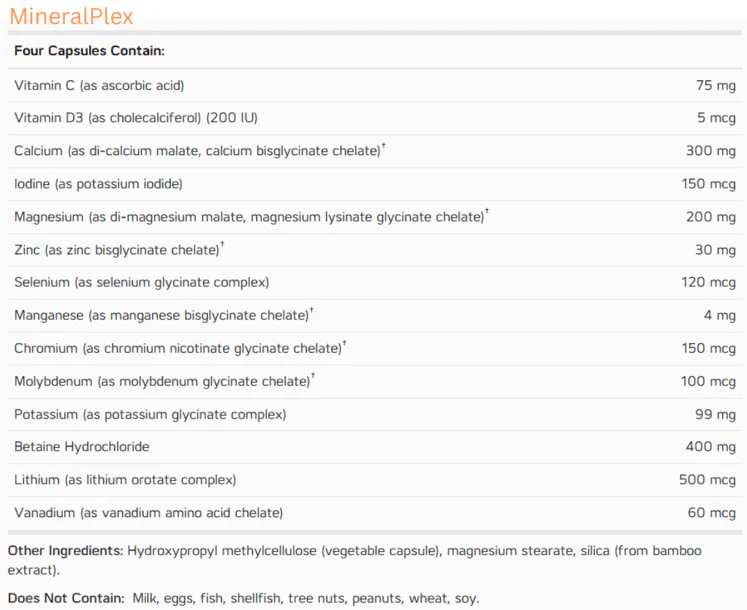747x610 pixels.
Task: Click the Calcium di-calcium malate ingredient row
Action: [375, 151]
